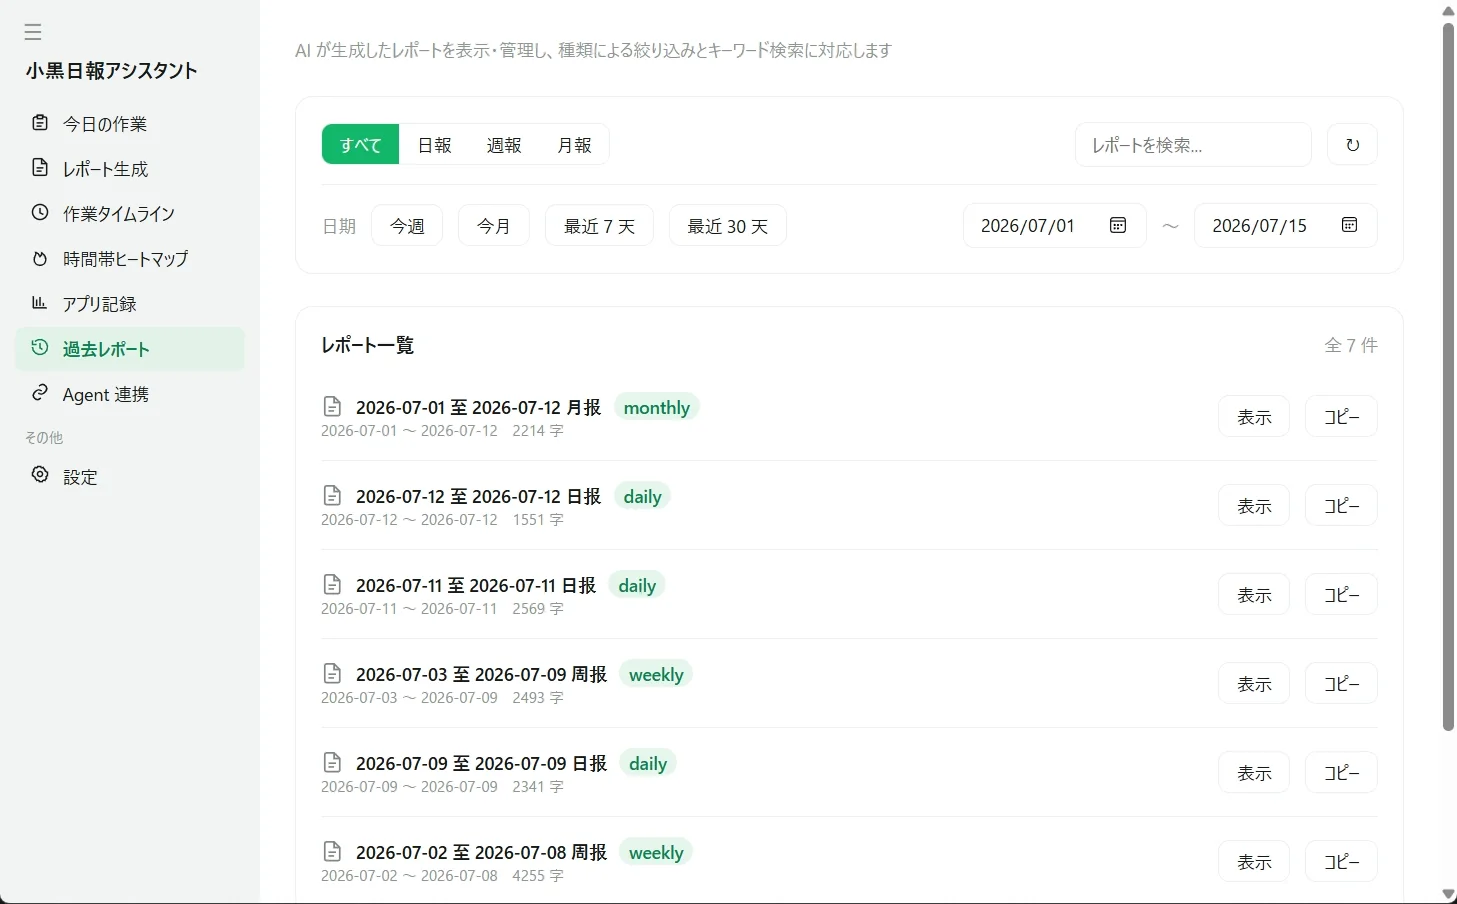This screenshot has height=904, width=1457.
Task: Click the daily tag on 2026-07-12 row
Action: pyautogui.click(x=642, y=496)
